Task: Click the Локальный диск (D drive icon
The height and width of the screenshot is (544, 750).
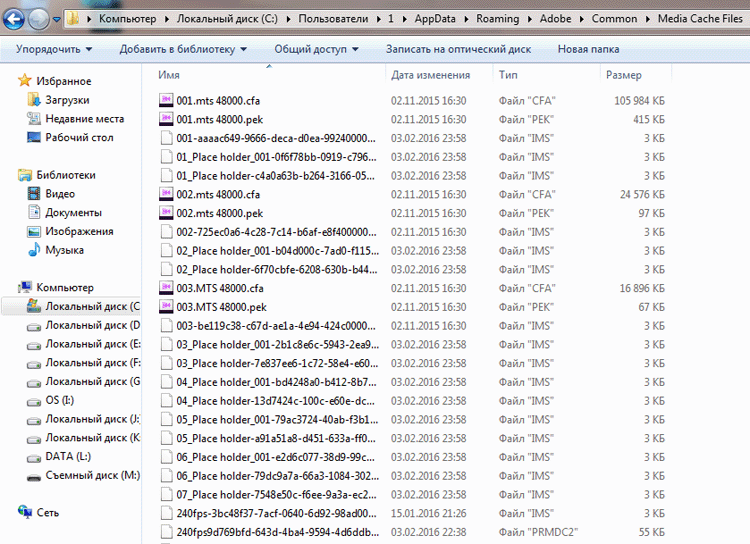Action: (x=34, y=327)
